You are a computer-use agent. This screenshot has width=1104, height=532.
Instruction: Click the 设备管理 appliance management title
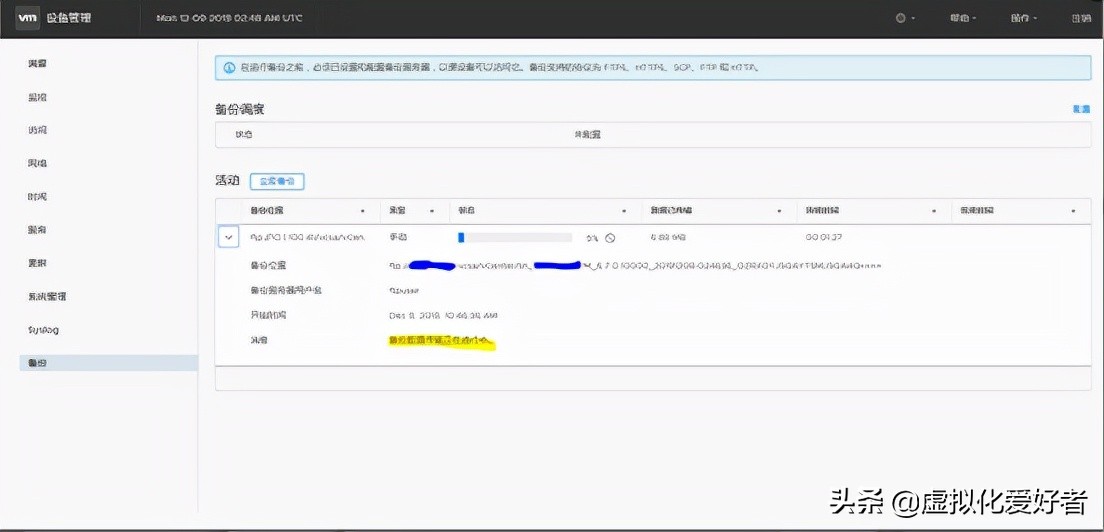click(69, 18)
